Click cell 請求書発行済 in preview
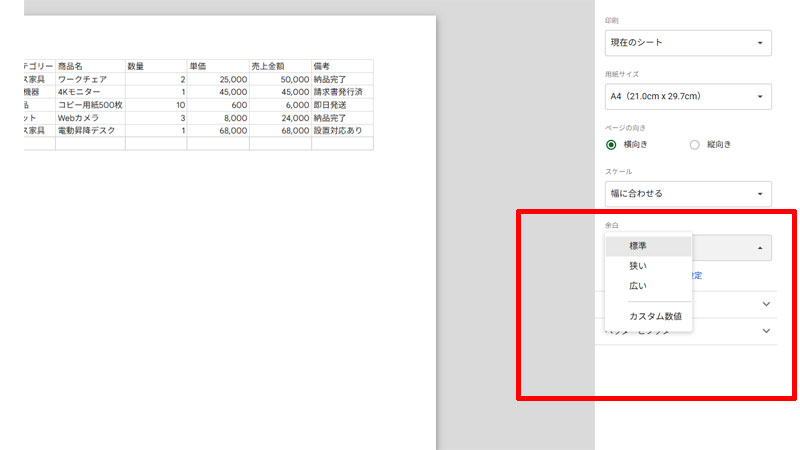Image resolution: width=800 pixels, height=450 pixels. coord(342,92)
